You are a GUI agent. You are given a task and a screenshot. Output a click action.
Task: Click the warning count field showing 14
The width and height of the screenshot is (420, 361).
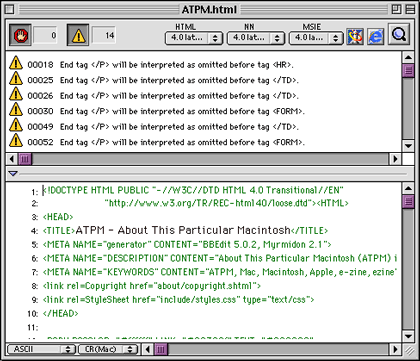(x=104, y=35)
